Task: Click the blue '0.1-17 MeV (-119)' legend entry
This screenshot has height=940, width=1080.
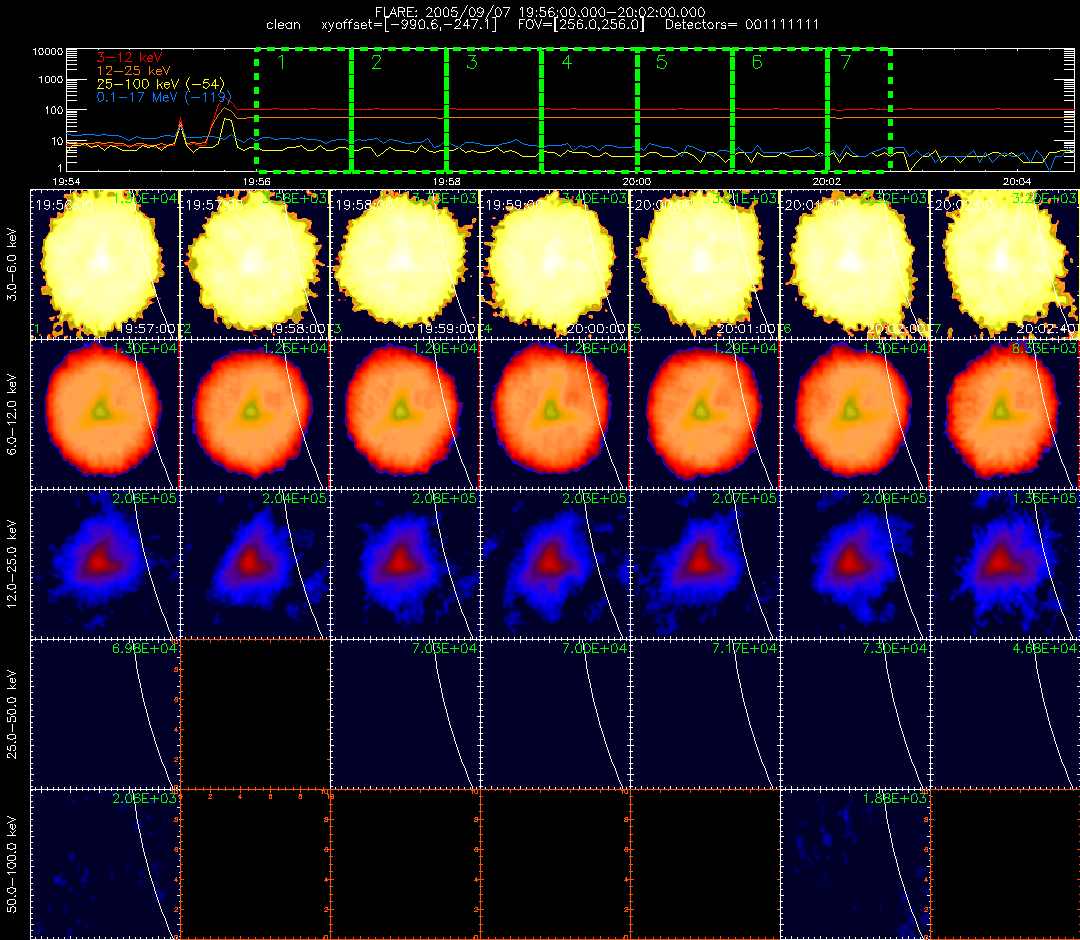Action: (163, 98)
